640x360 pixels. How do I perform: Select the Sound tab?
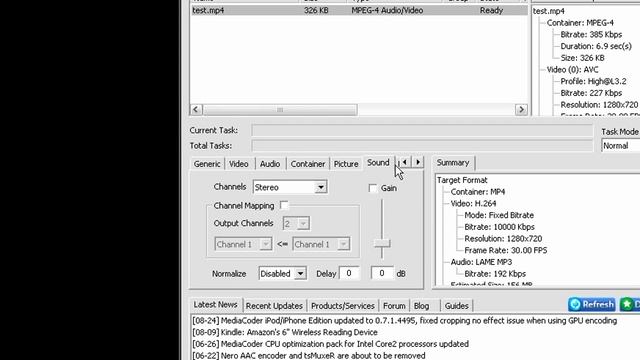click(x=378, y=162)
